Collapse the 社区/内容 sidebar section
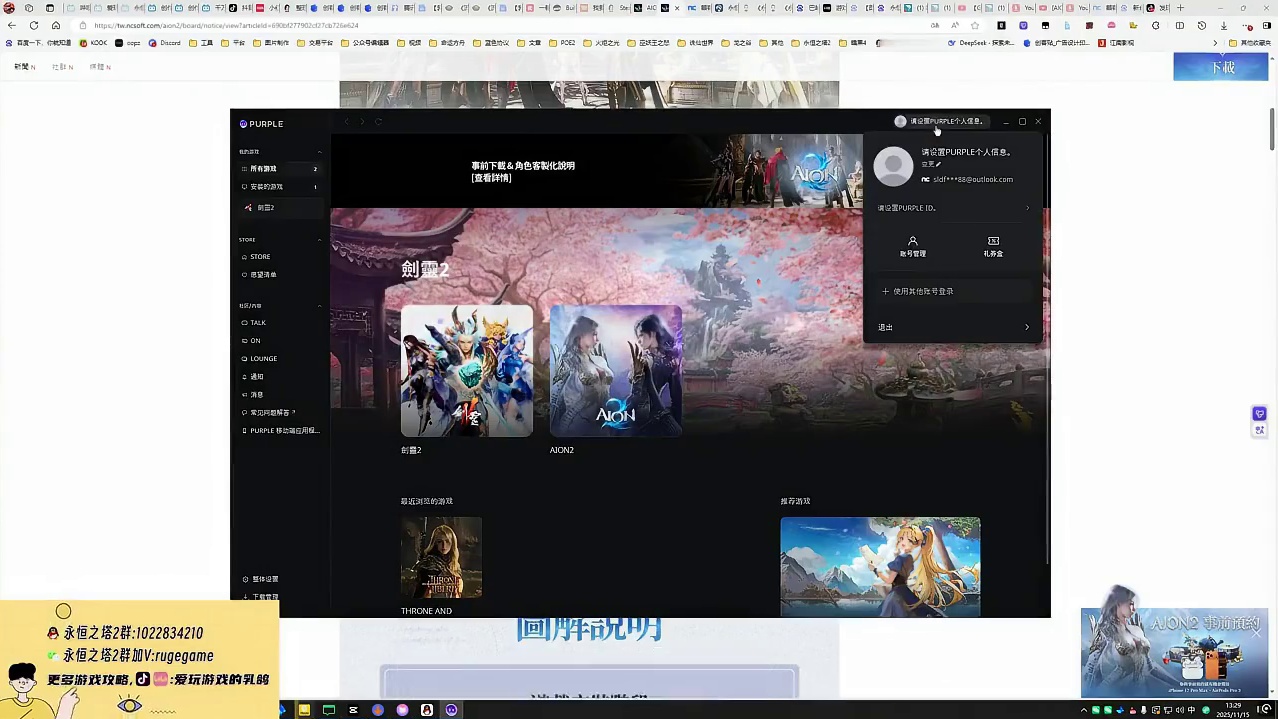 click(319, 306)
